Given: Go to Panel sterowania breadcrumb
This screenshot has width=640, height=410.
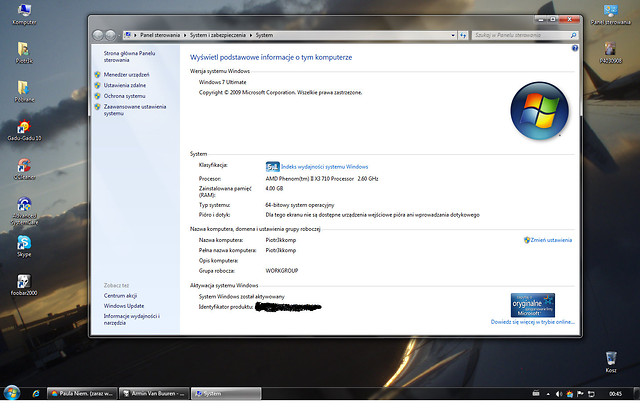Looking at the screenshot, I should (x=160, y=35).
